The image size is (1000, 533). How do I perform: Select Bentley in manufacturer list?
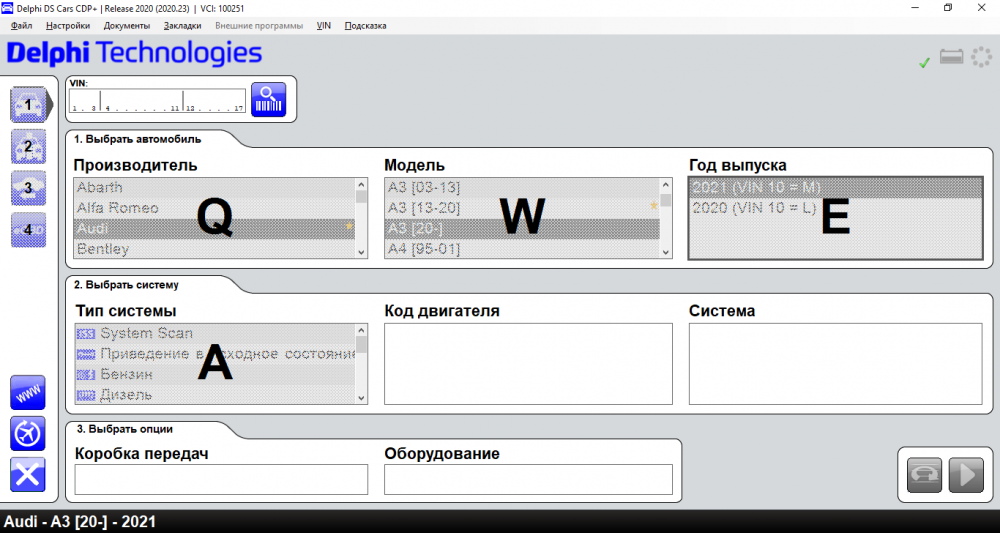click(x=215, y=249)
